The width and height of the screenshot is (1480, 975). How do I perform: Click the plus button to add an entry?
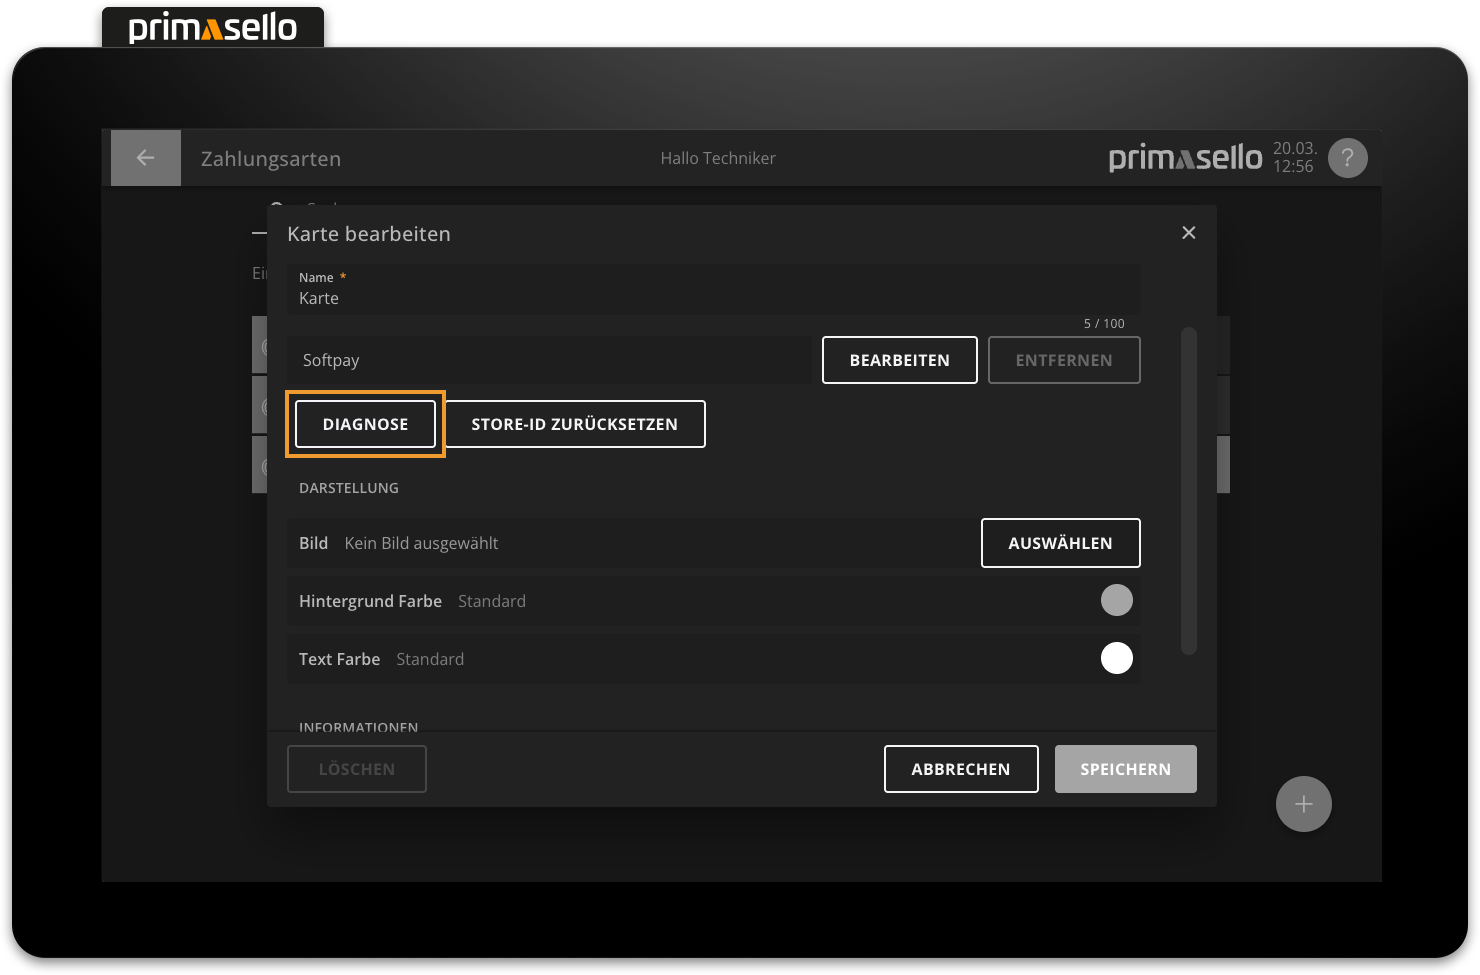[x=1303, y=803]
